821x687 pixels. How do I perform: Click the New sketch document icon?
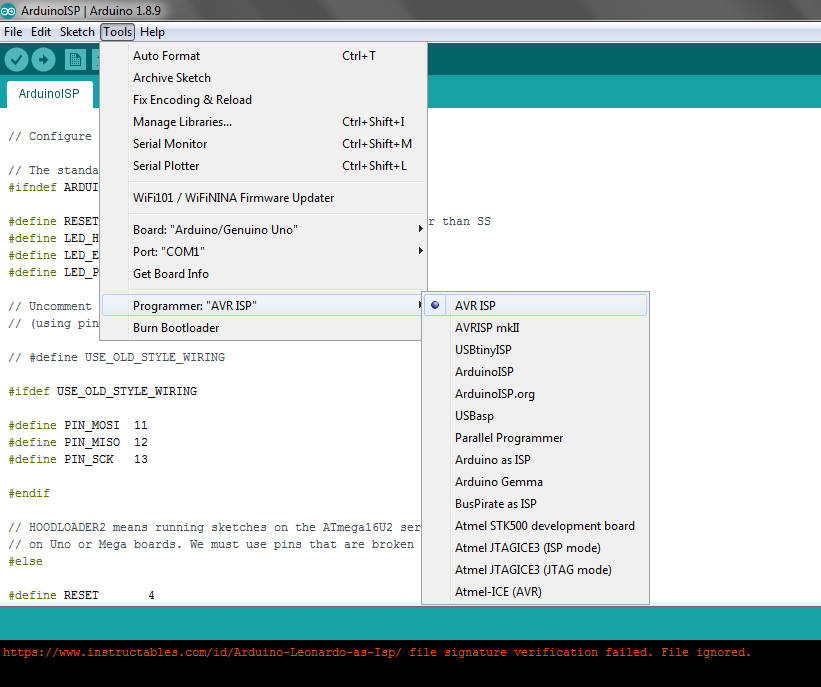pos(75,60)
